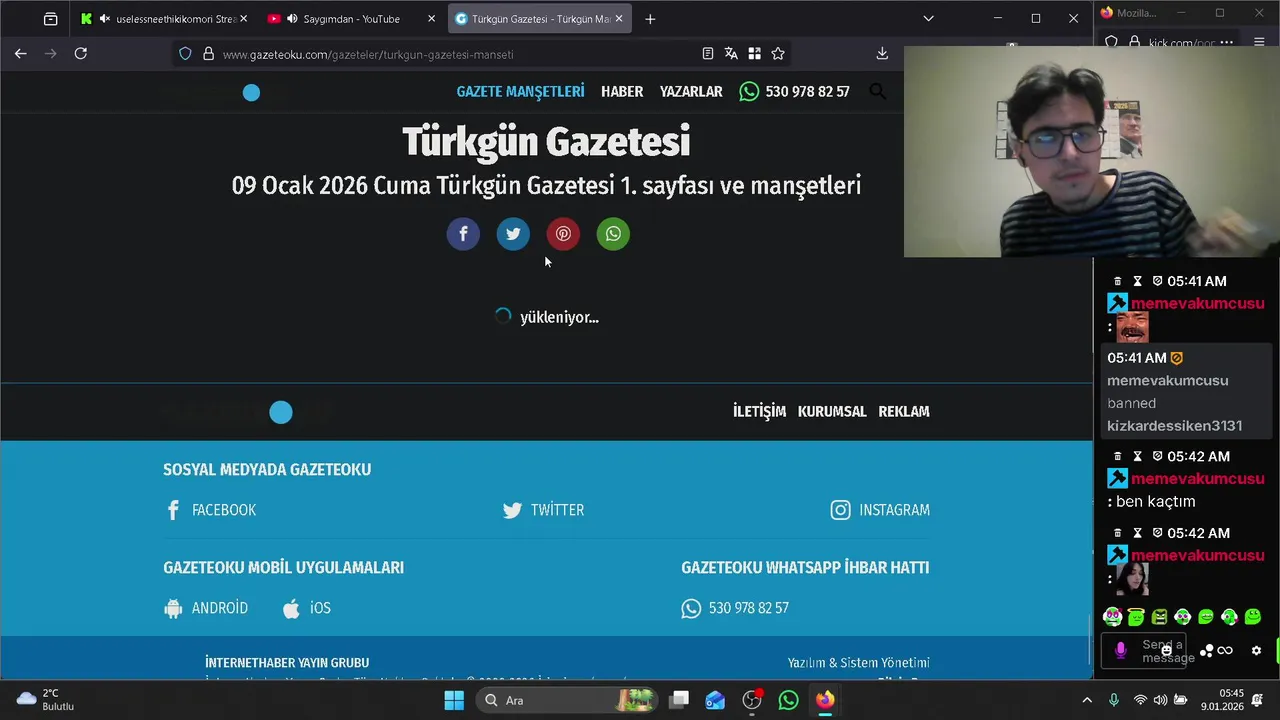Share page via Twitter circle icon
Image resolution: width=1280 pixels, height=720 pixels.
point(513,234)
